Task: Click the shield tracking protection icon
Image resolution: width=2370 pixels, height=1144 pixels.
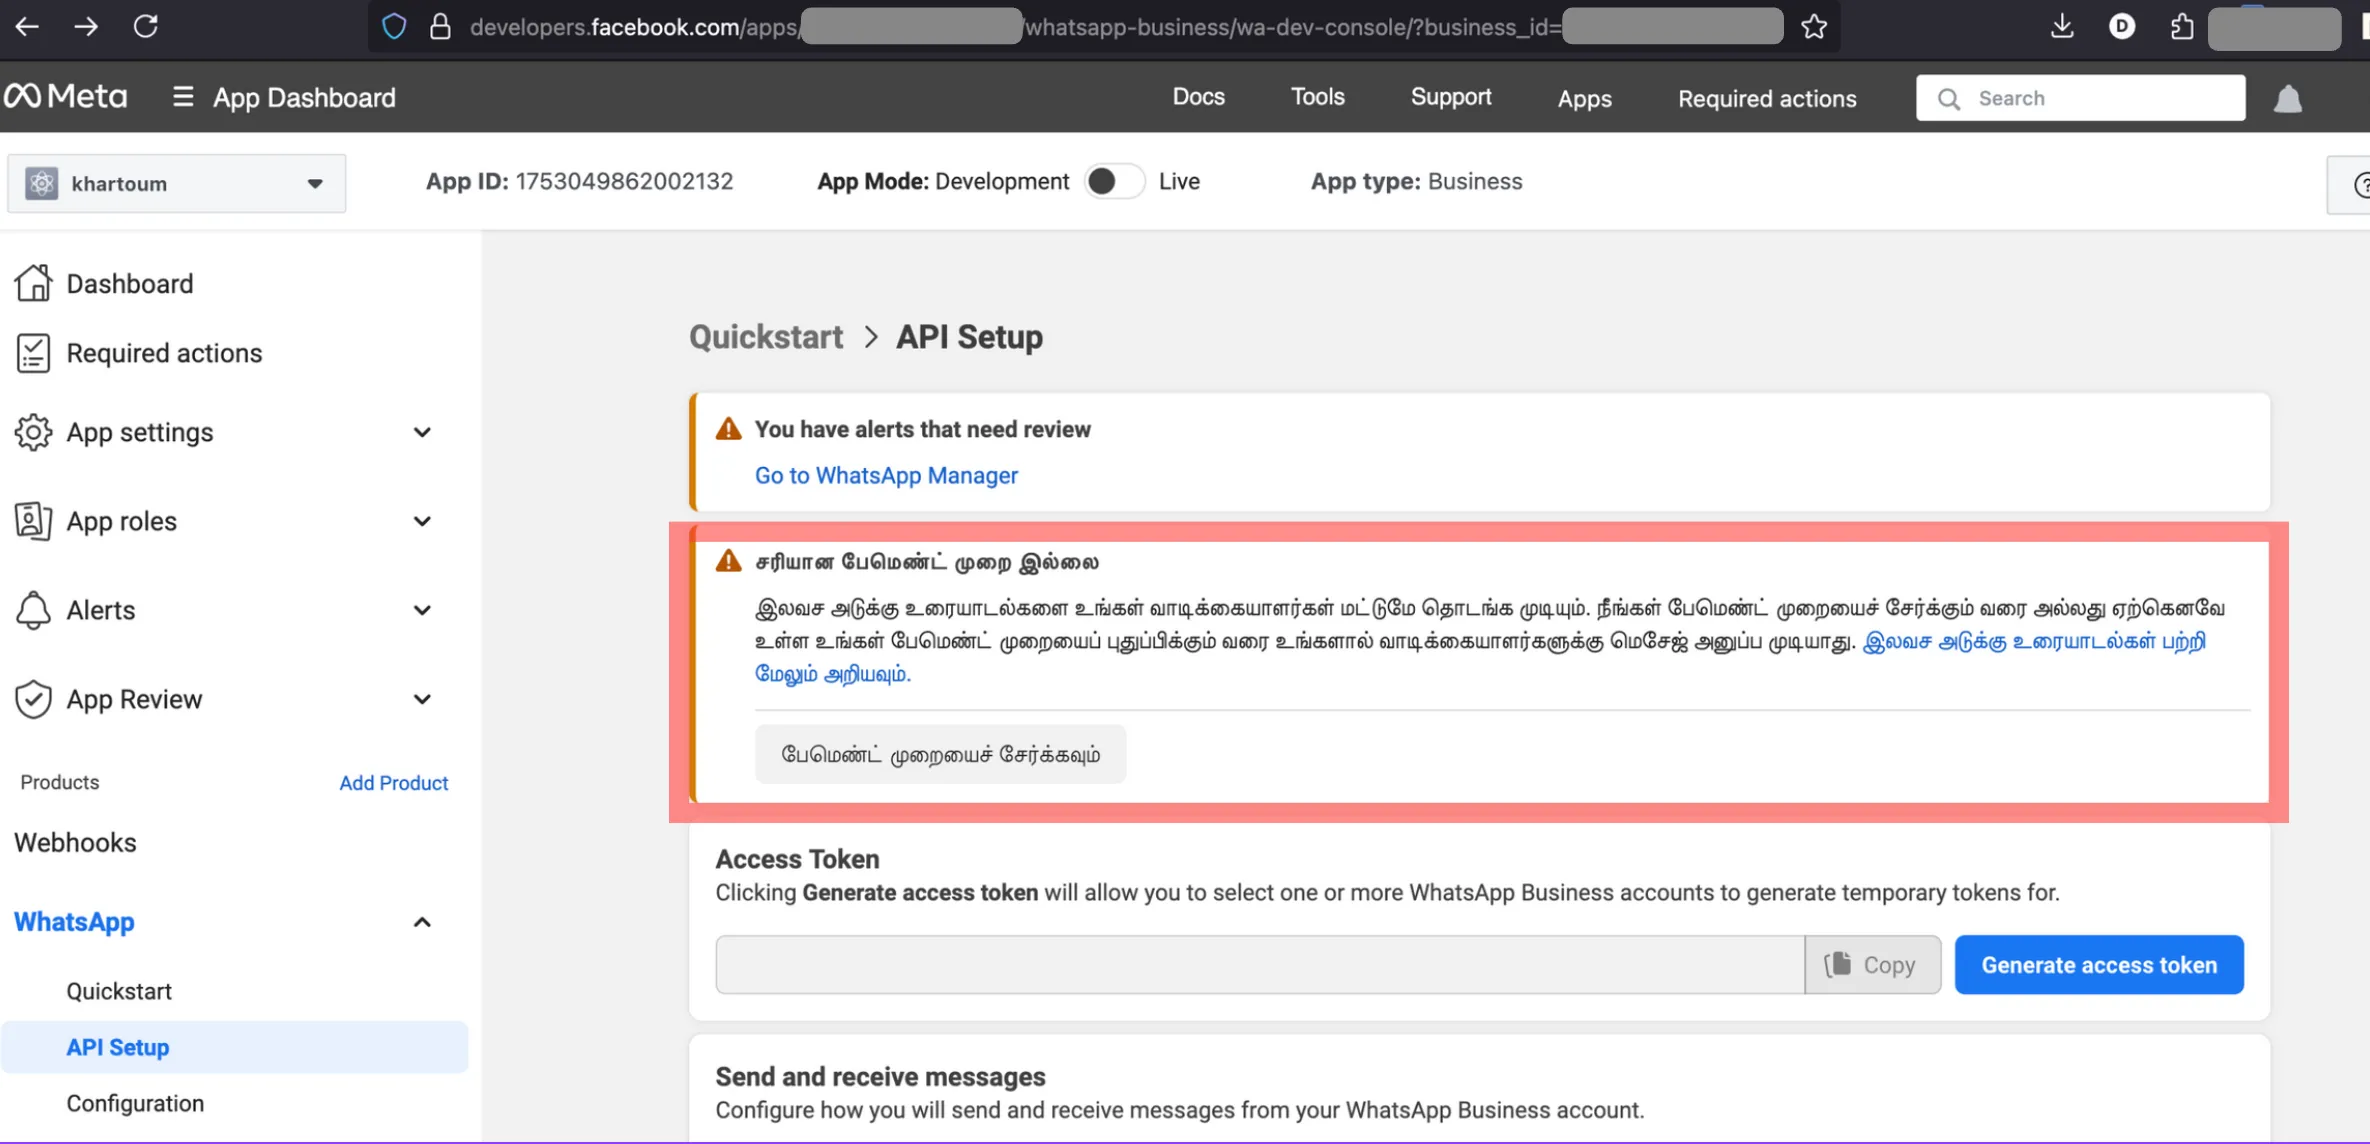Action: (x=394, y=27)
